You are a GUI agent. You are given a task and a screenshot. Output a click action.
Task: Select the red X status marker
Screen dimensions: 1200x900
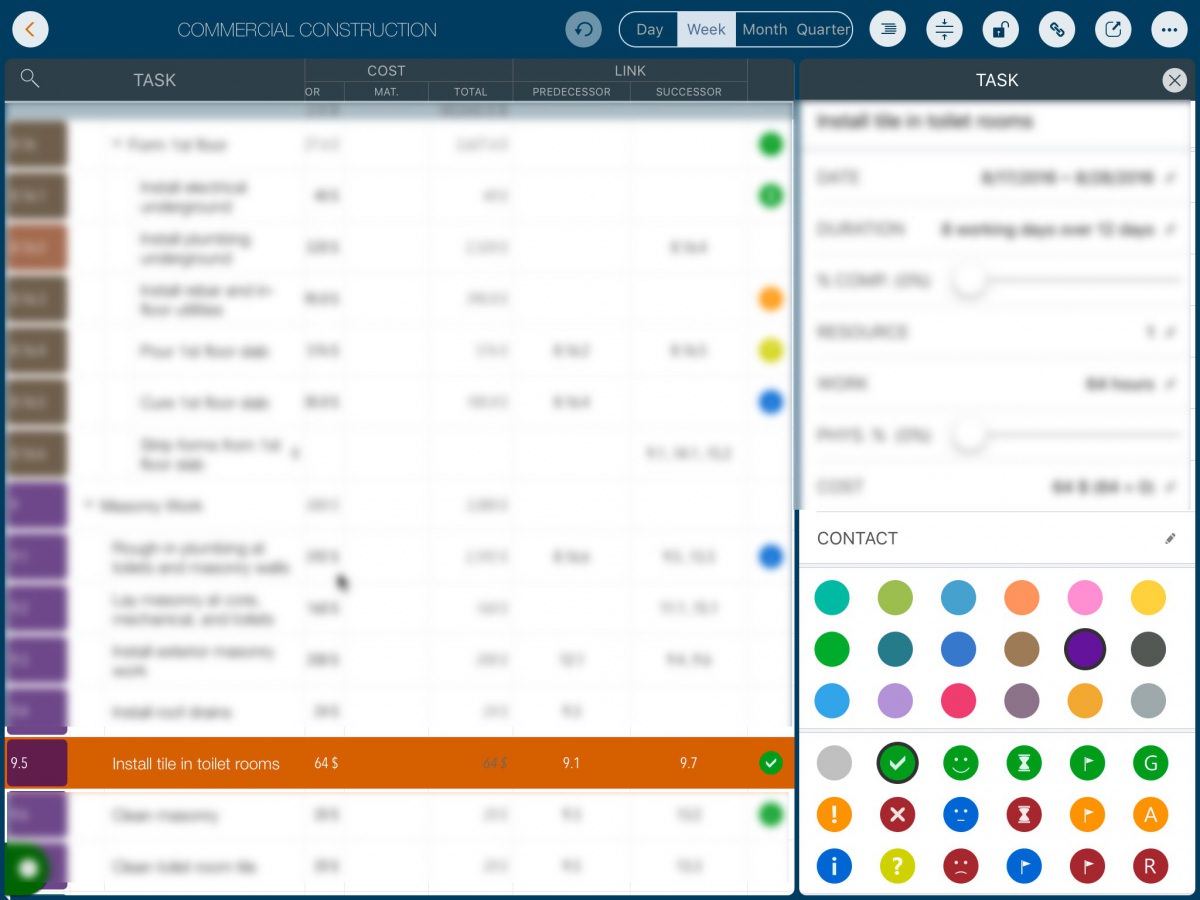[x=897, y=815]
